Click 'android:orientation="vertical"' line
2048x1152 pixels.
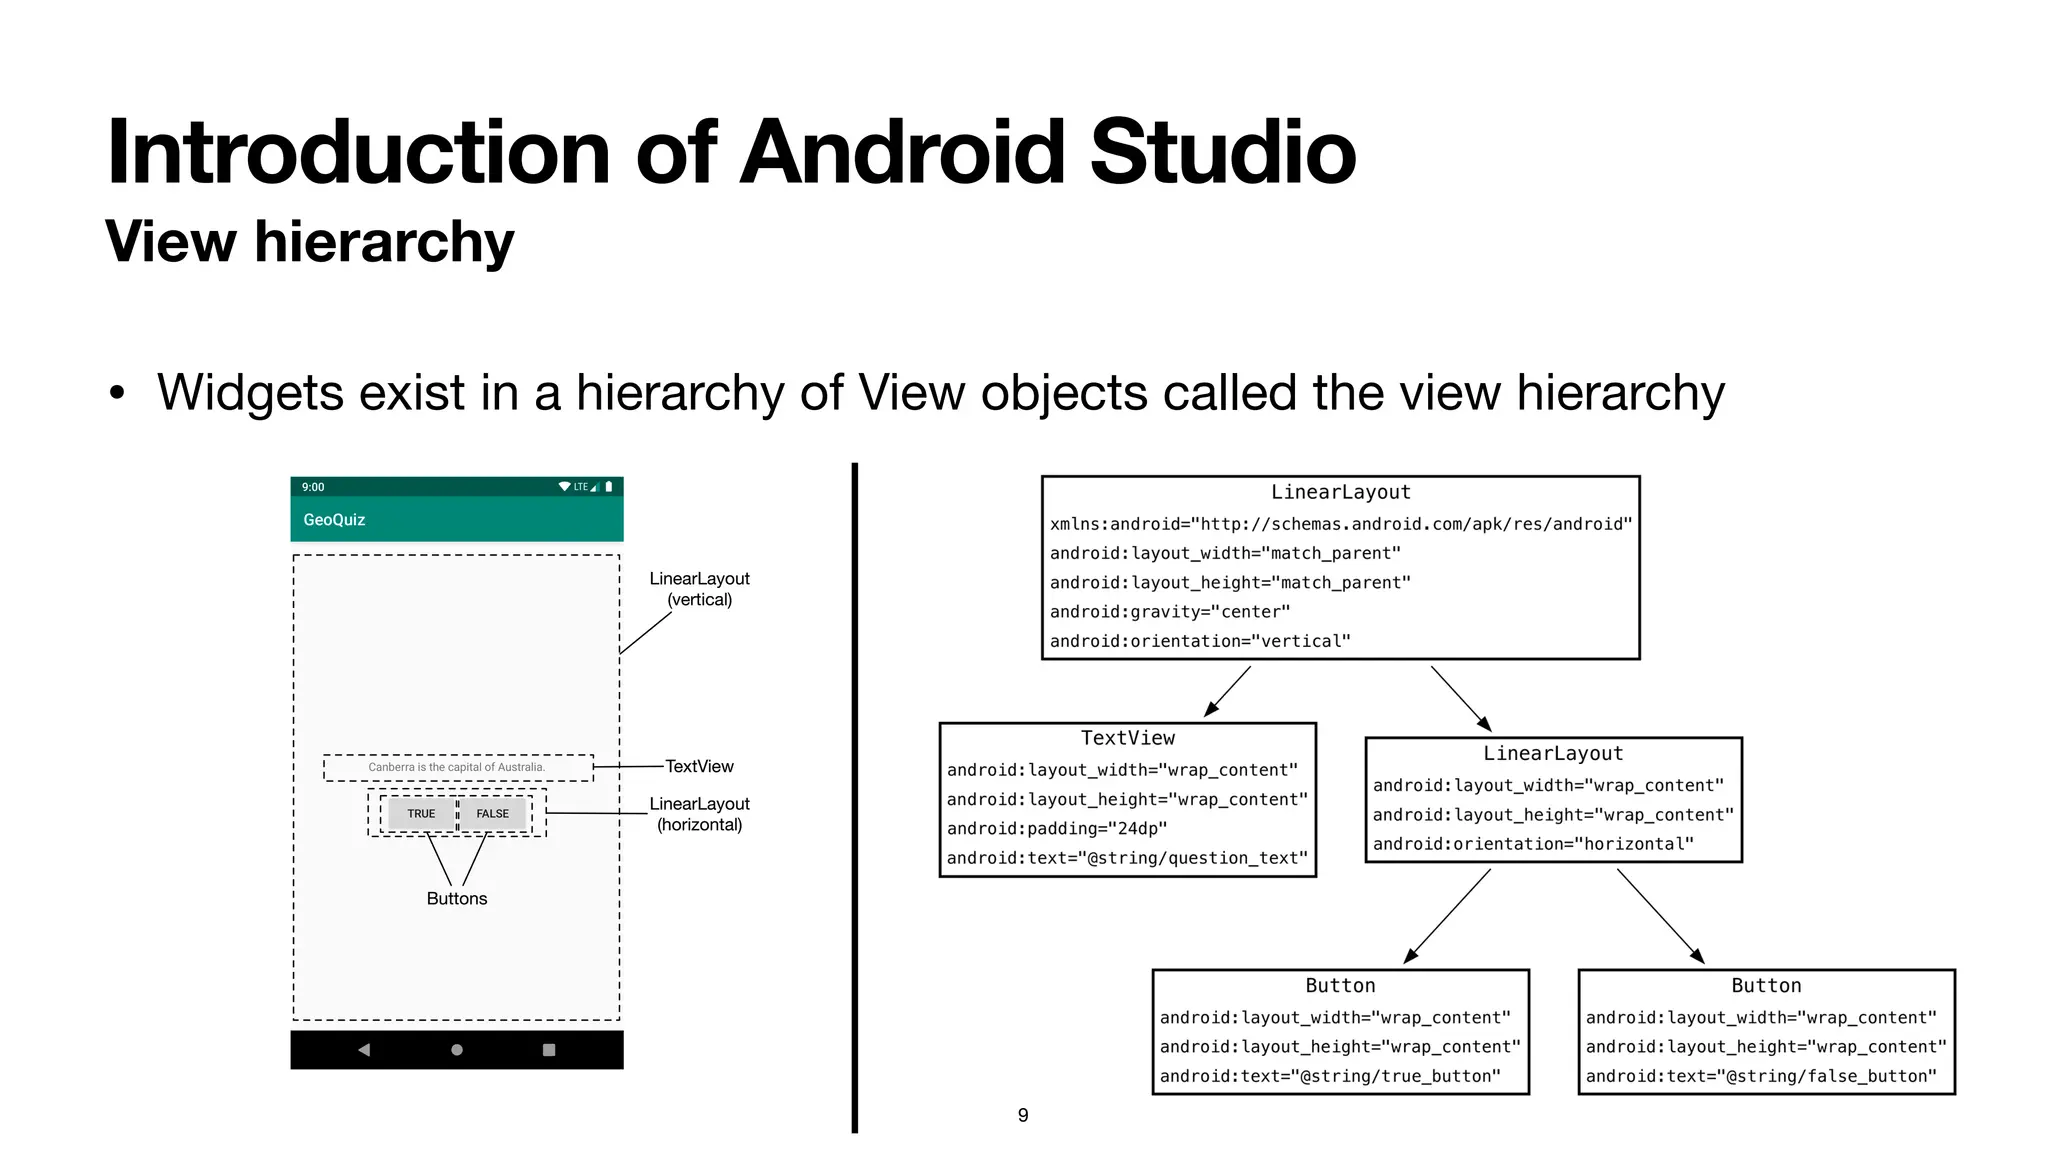tap(1200, 641)
